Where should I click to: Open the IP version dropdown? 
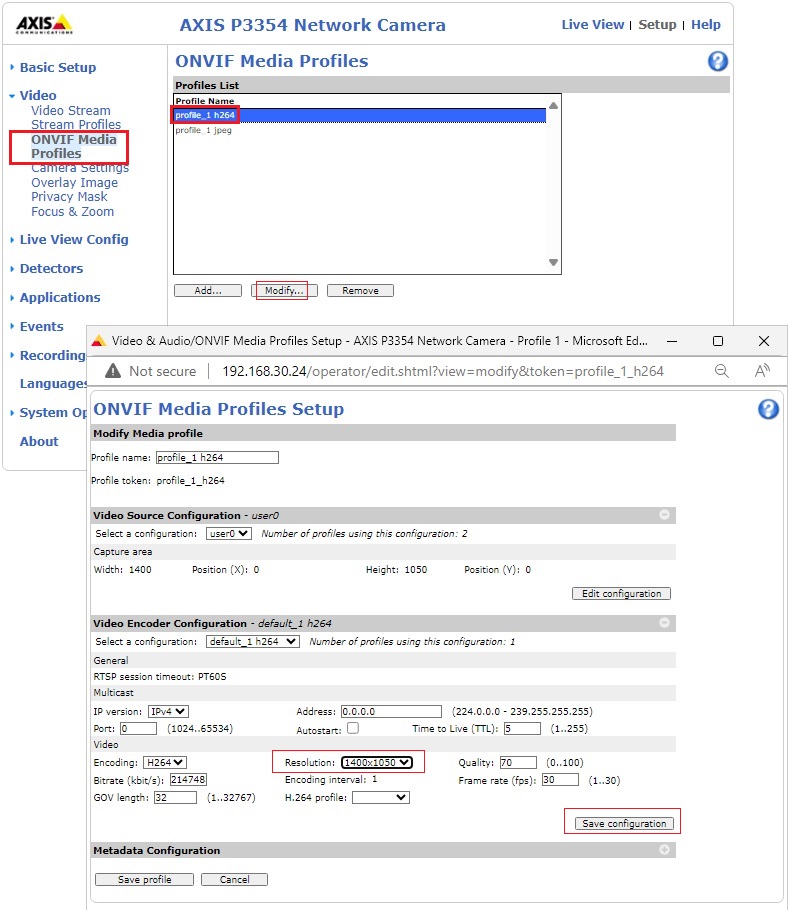167,711
